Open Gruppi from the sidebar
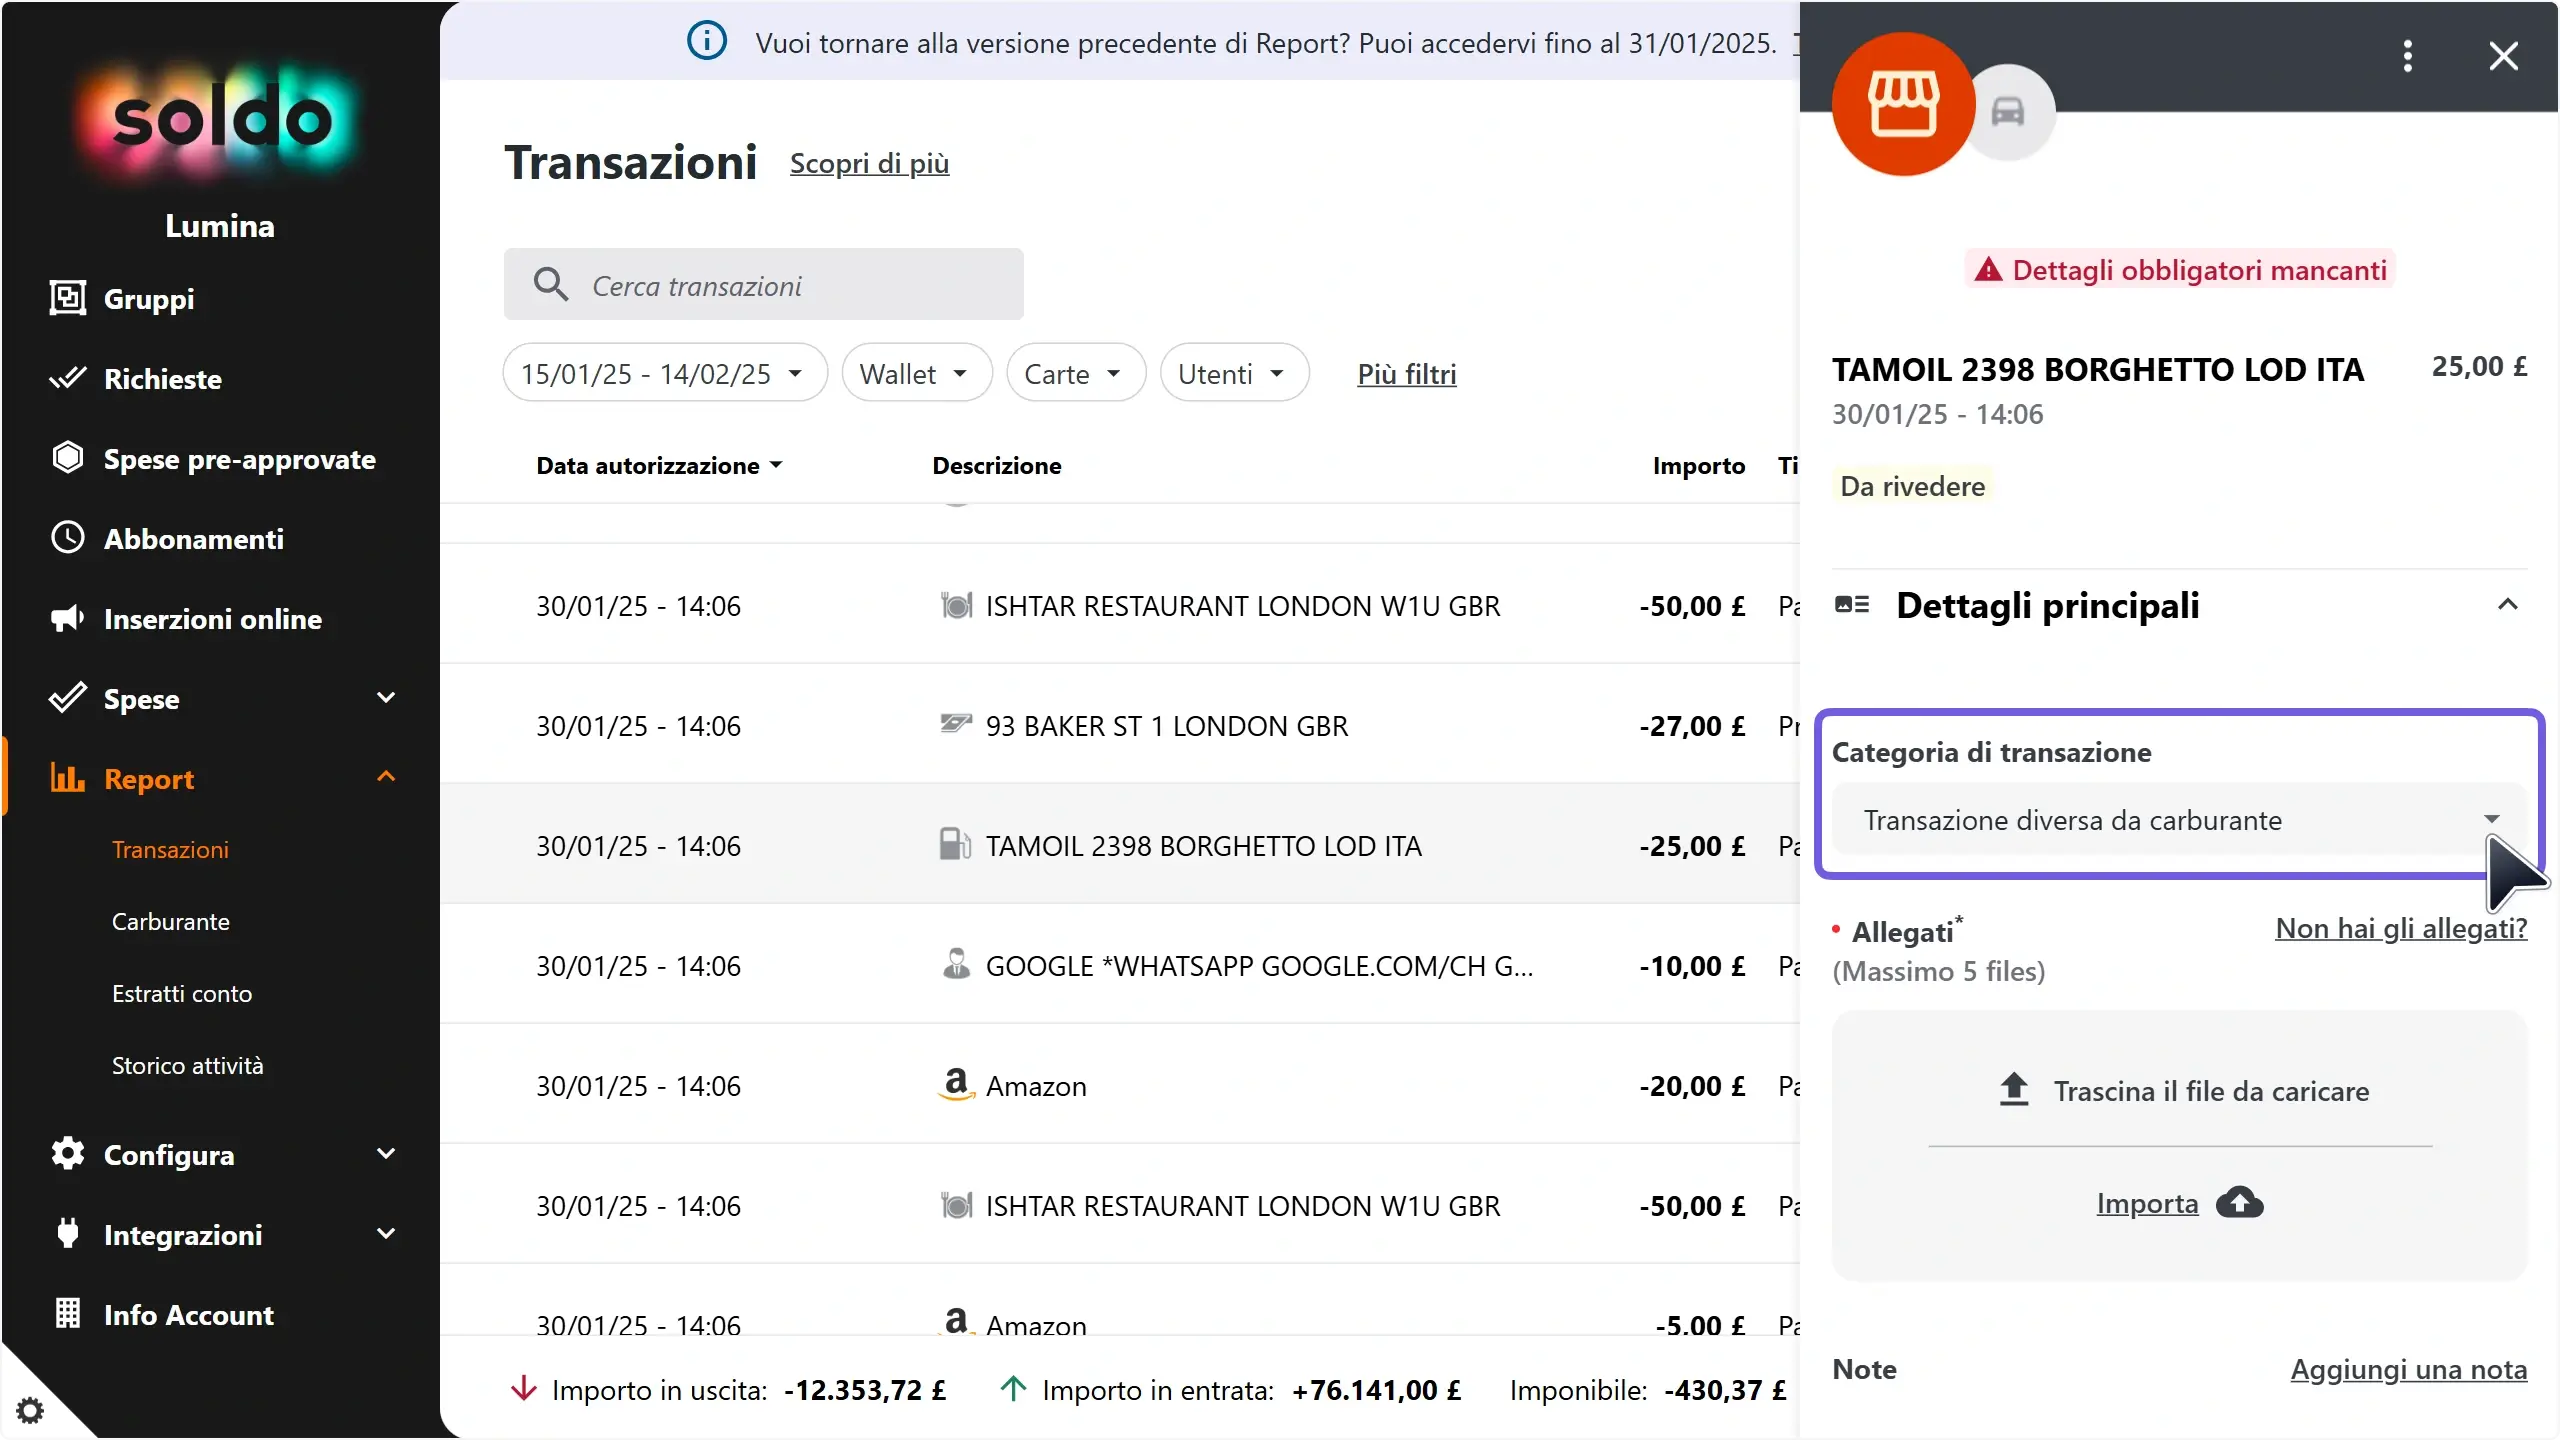The image size is (2560, 1440). [x=149, y=299]
